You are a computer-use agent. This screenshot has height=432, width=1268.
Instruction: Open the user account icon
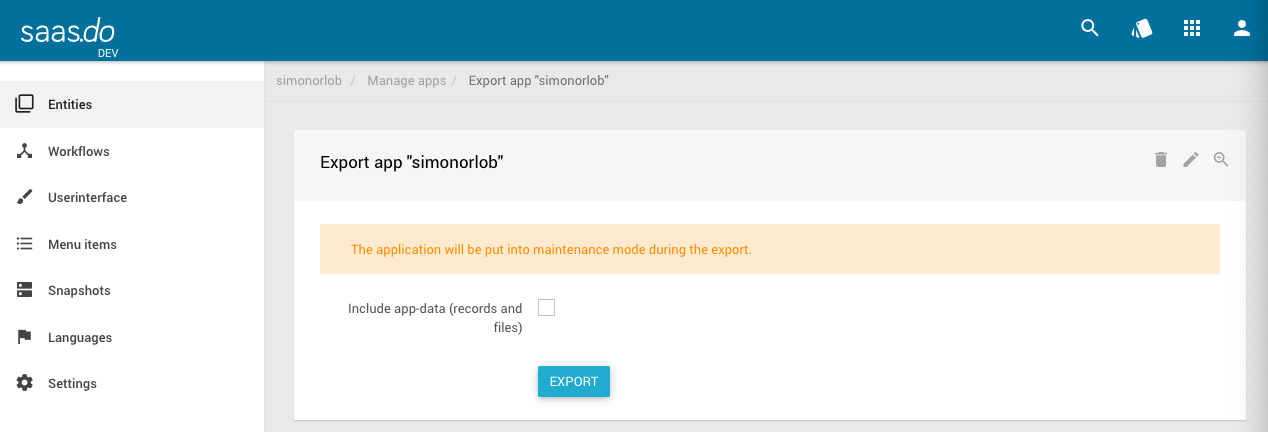pos(1242,28)
